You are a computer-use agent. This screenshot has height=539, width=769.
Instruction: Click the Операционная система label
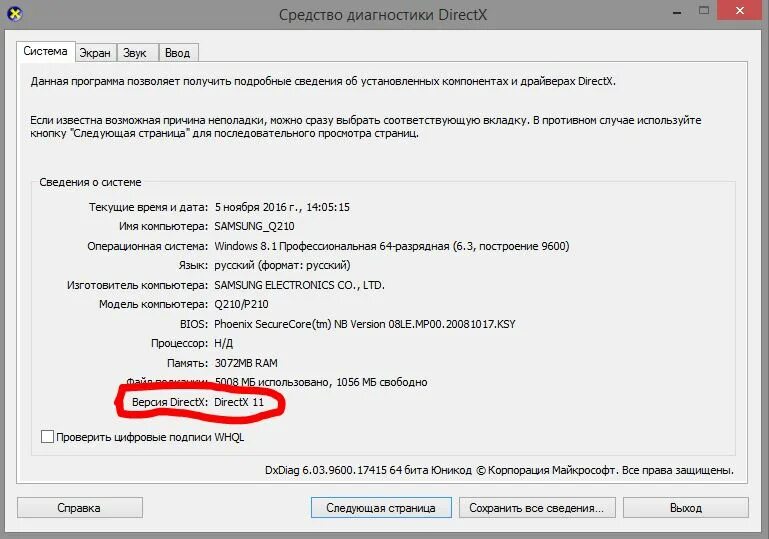[148, 246]
